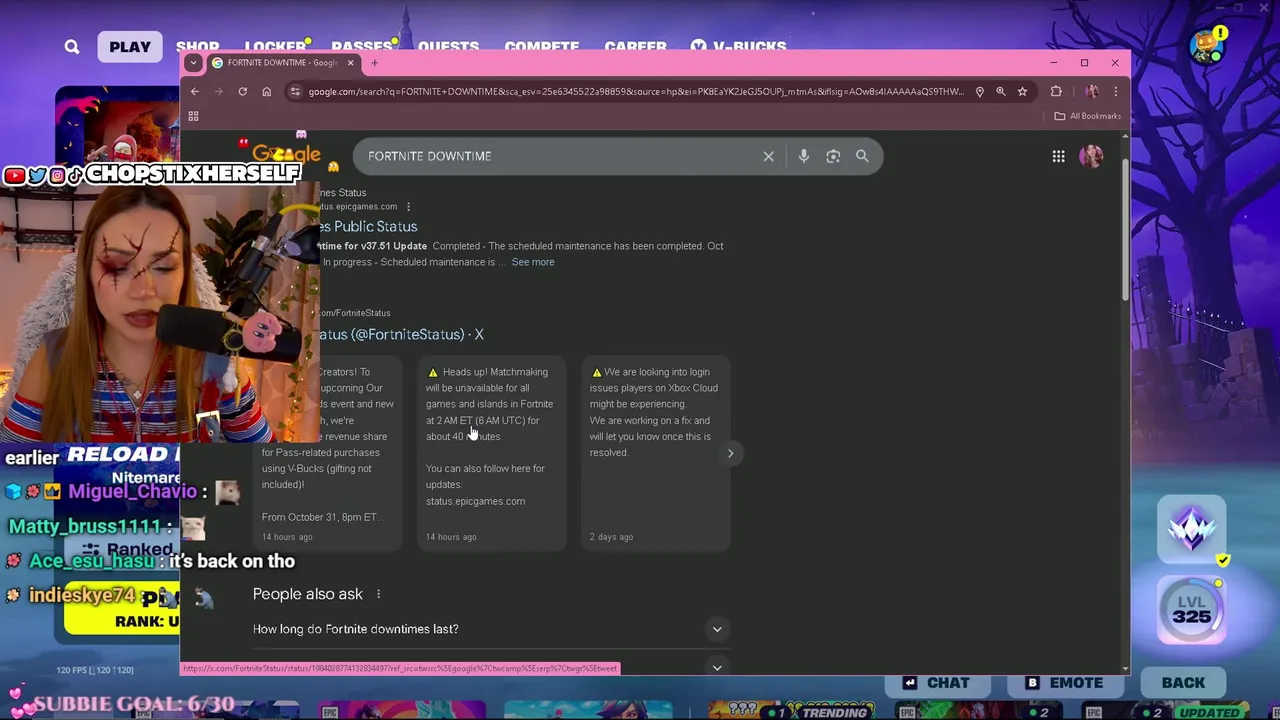Open the Chrome extensions puzzle icon
This screenshot has width=1280, height=720.
click(x=1056, y=91)
